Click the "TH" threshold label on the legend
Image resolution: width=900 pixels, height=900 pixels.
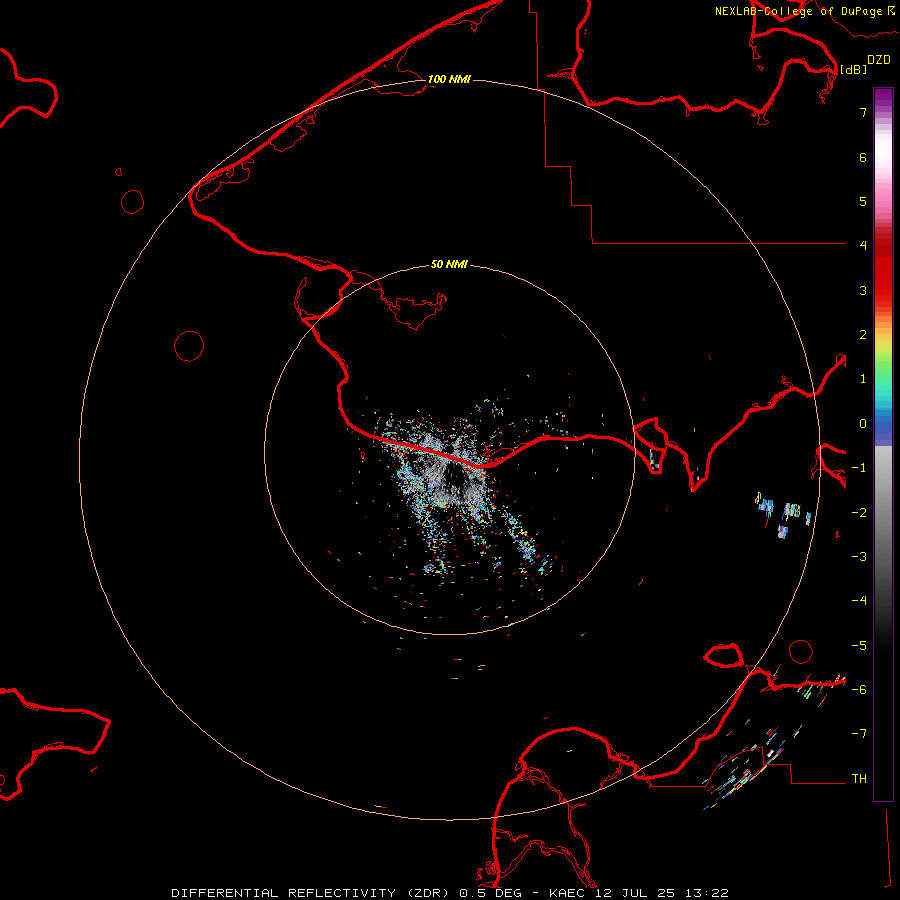(859, 778)
